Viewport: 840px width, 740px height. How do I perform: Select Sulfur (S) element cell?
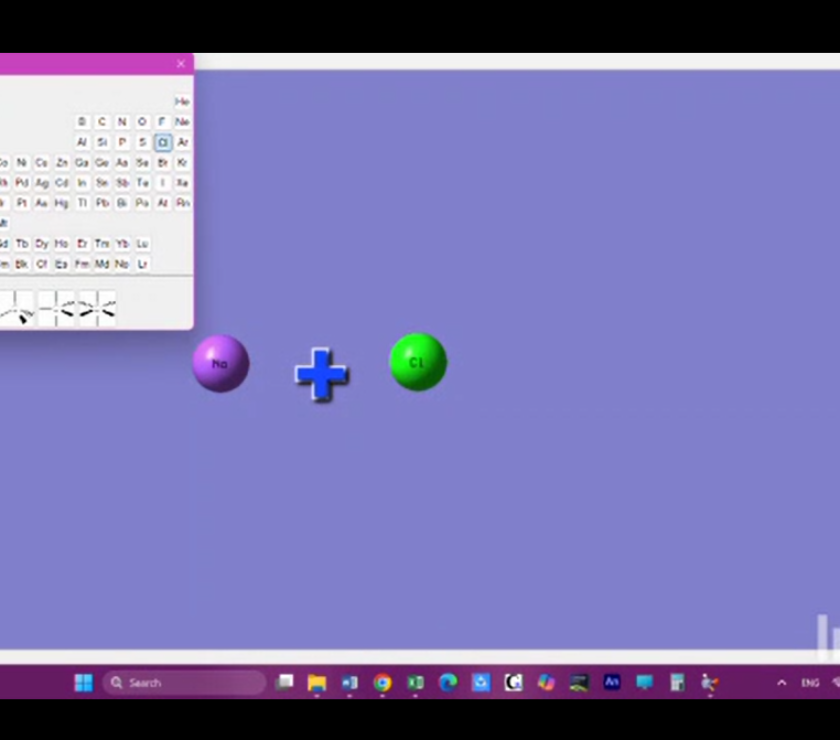[x=142, y=142]
